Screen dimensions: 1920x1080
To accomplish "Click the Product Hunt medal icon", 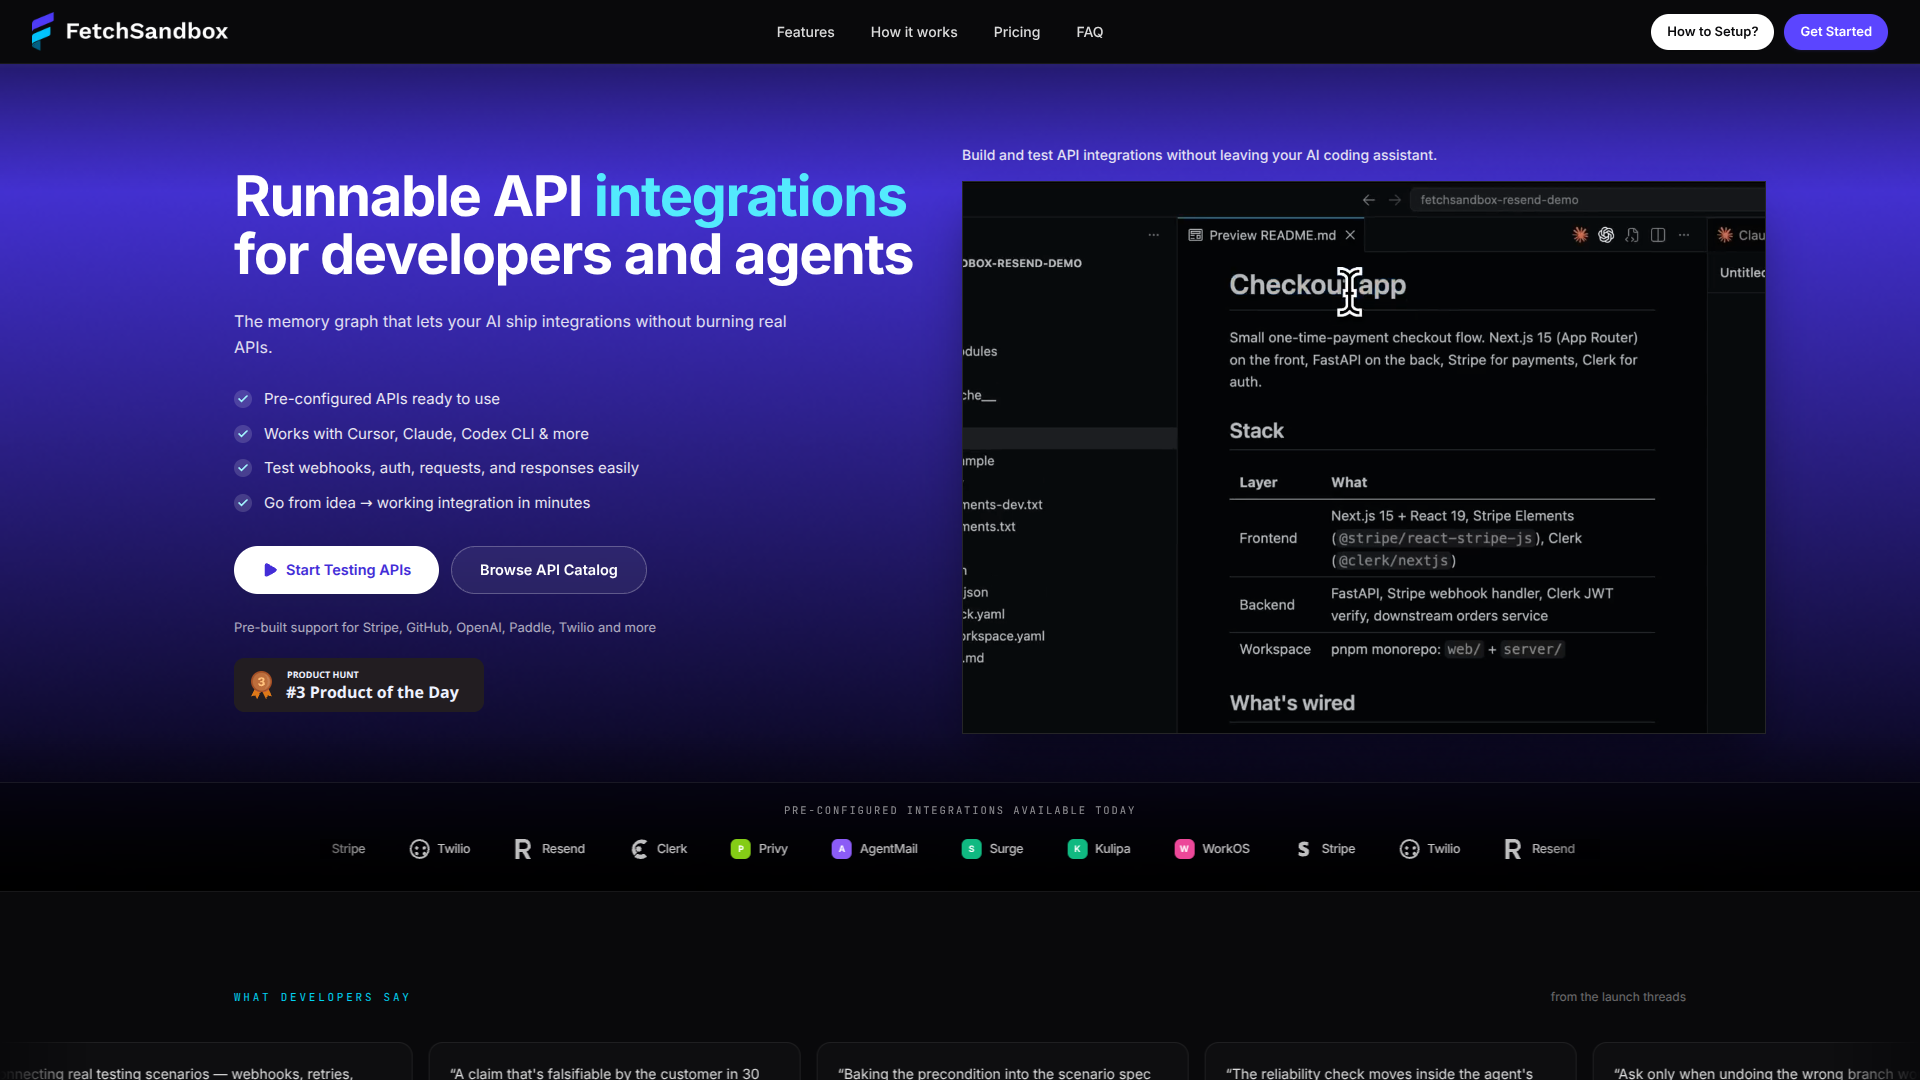I will click(x=261, y=685).
